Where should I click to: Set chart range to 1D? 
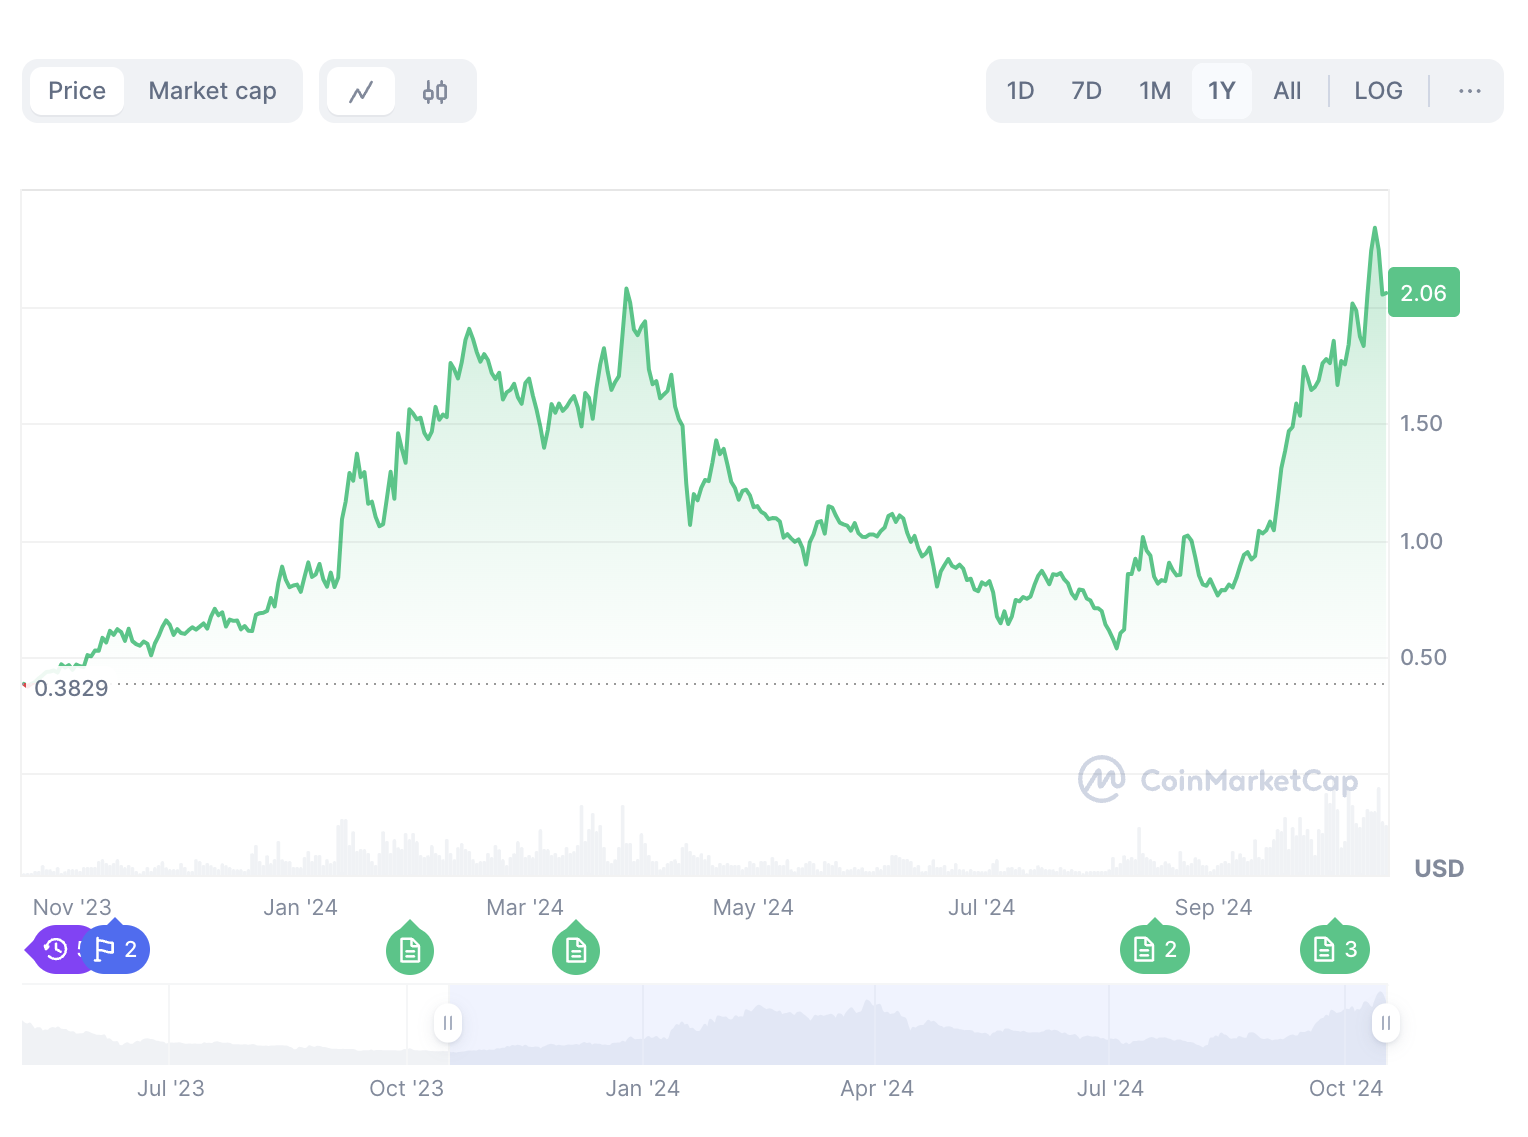(1020, 91)
